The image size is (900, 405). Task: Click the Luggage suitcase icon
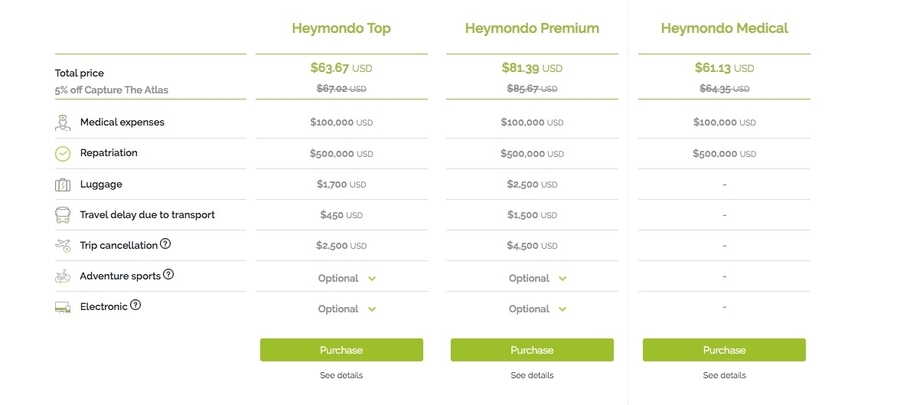click(63, 185)
